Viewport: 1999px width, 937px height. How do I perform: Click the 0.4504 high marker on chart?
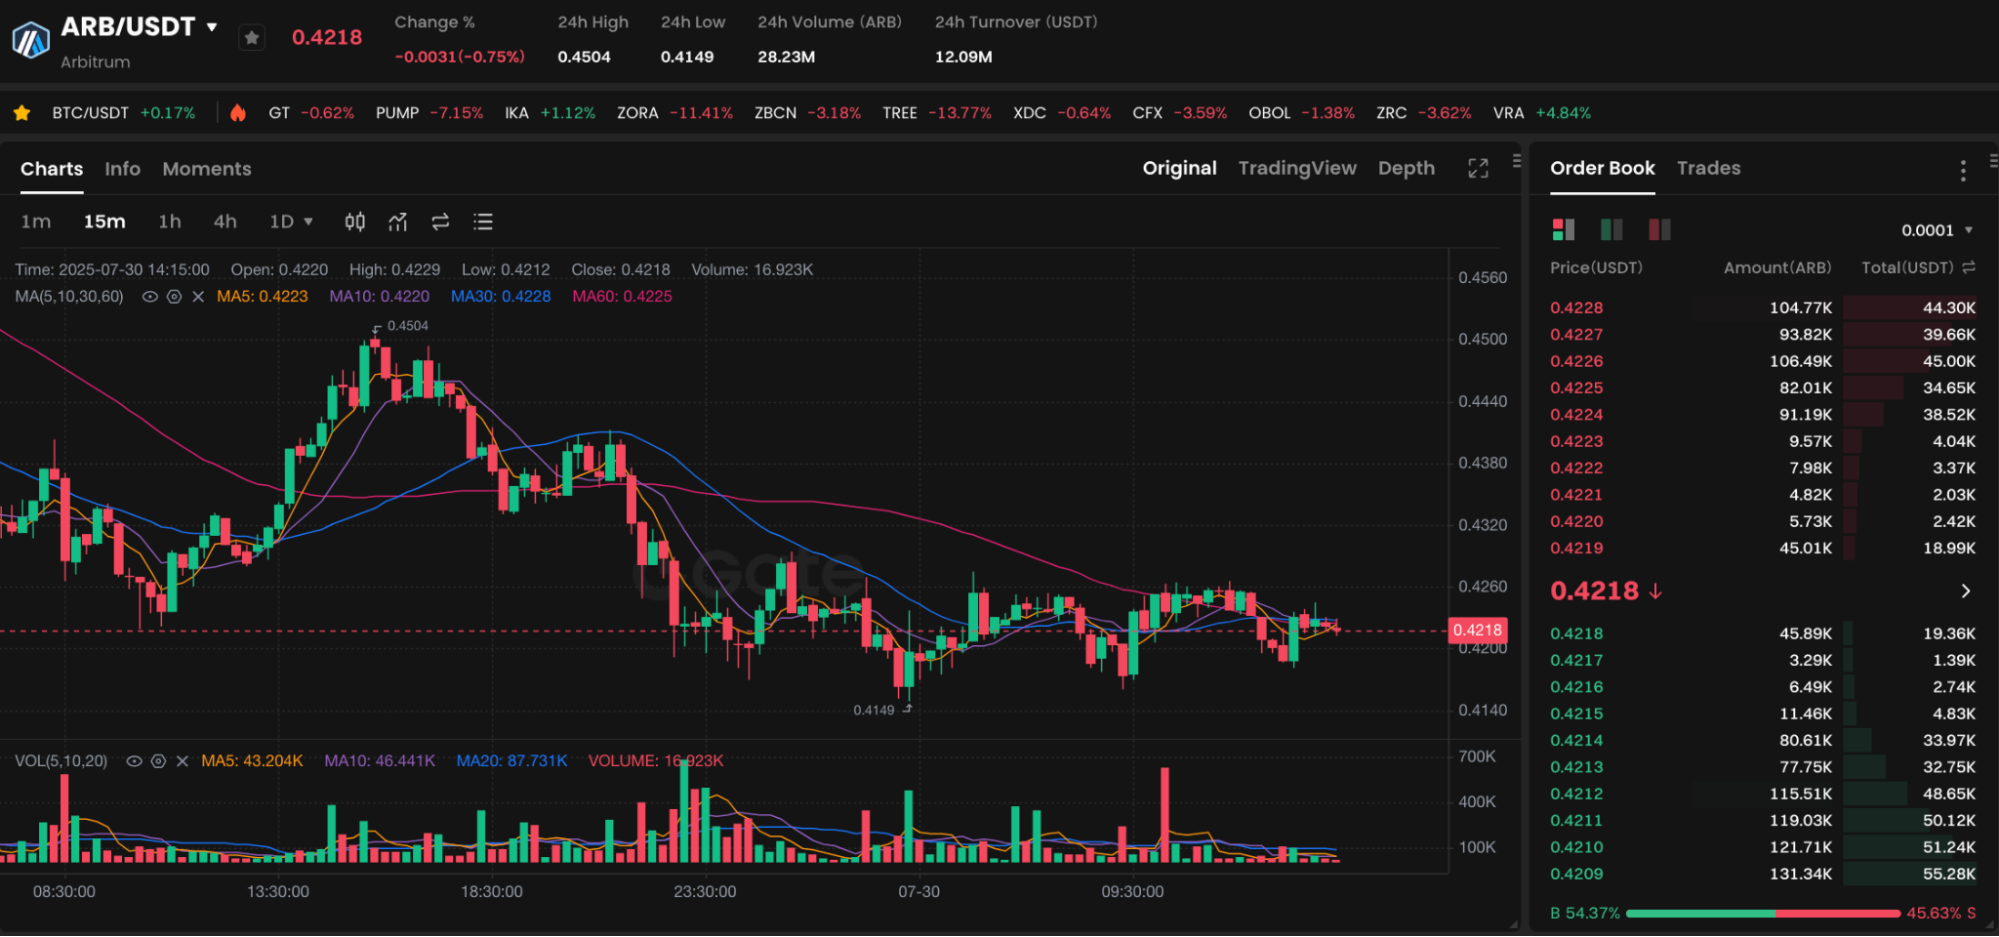point(407,326)
